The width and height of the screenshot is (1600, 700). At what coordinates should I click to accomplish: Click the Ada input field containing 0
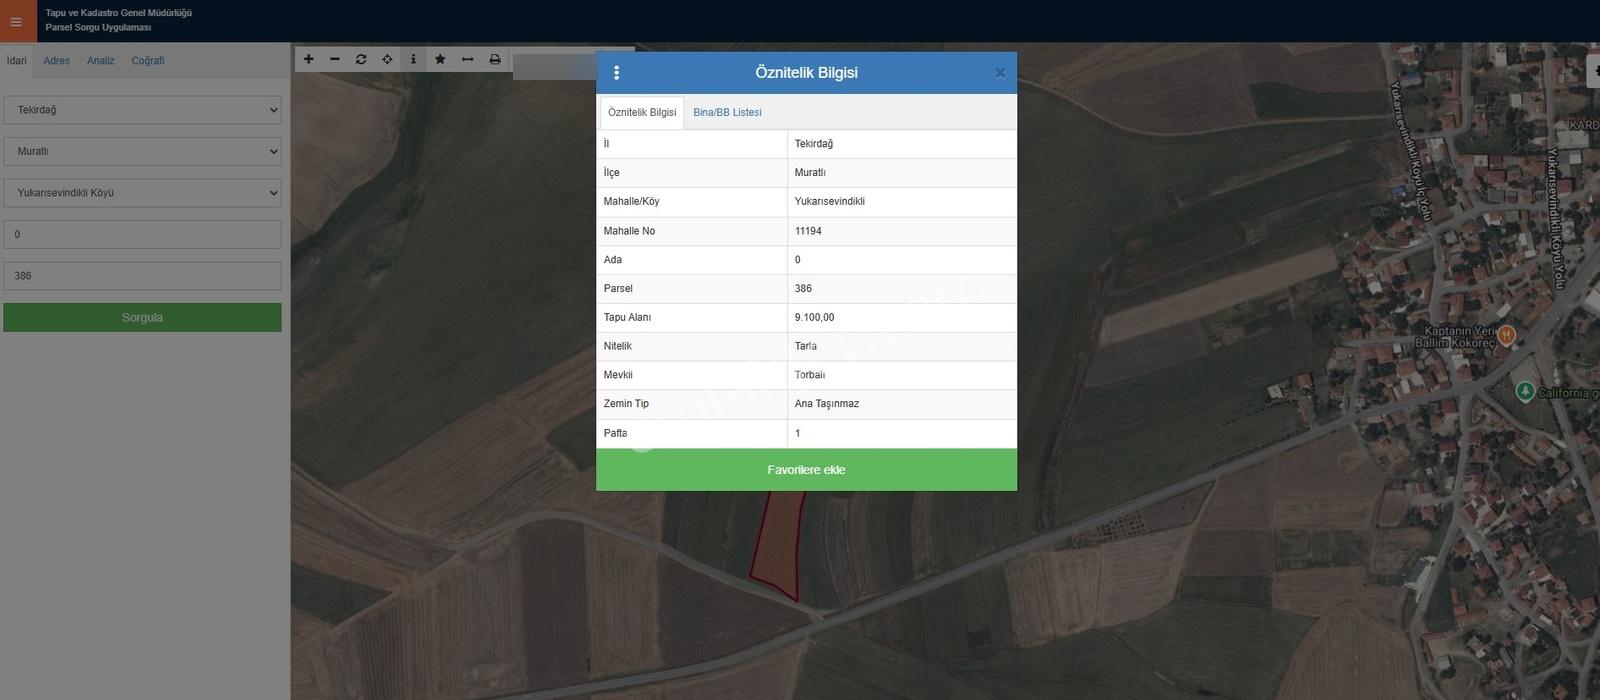click(x=142, y=235)
